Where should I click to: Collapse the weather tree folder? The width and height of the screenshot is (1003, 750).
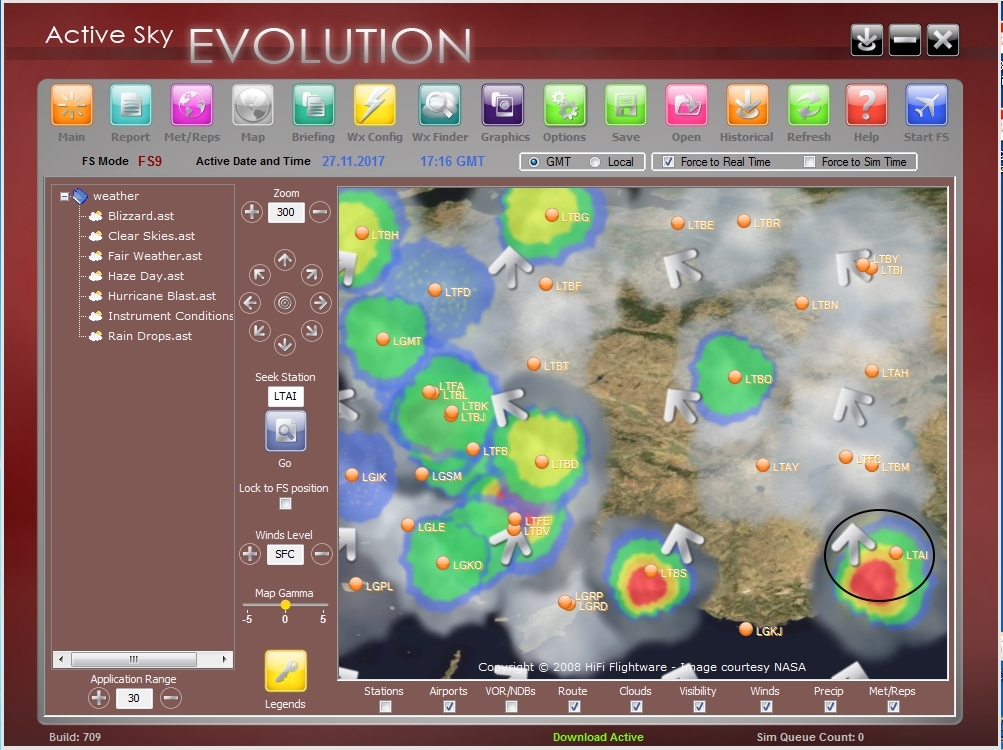click(64, 196)
